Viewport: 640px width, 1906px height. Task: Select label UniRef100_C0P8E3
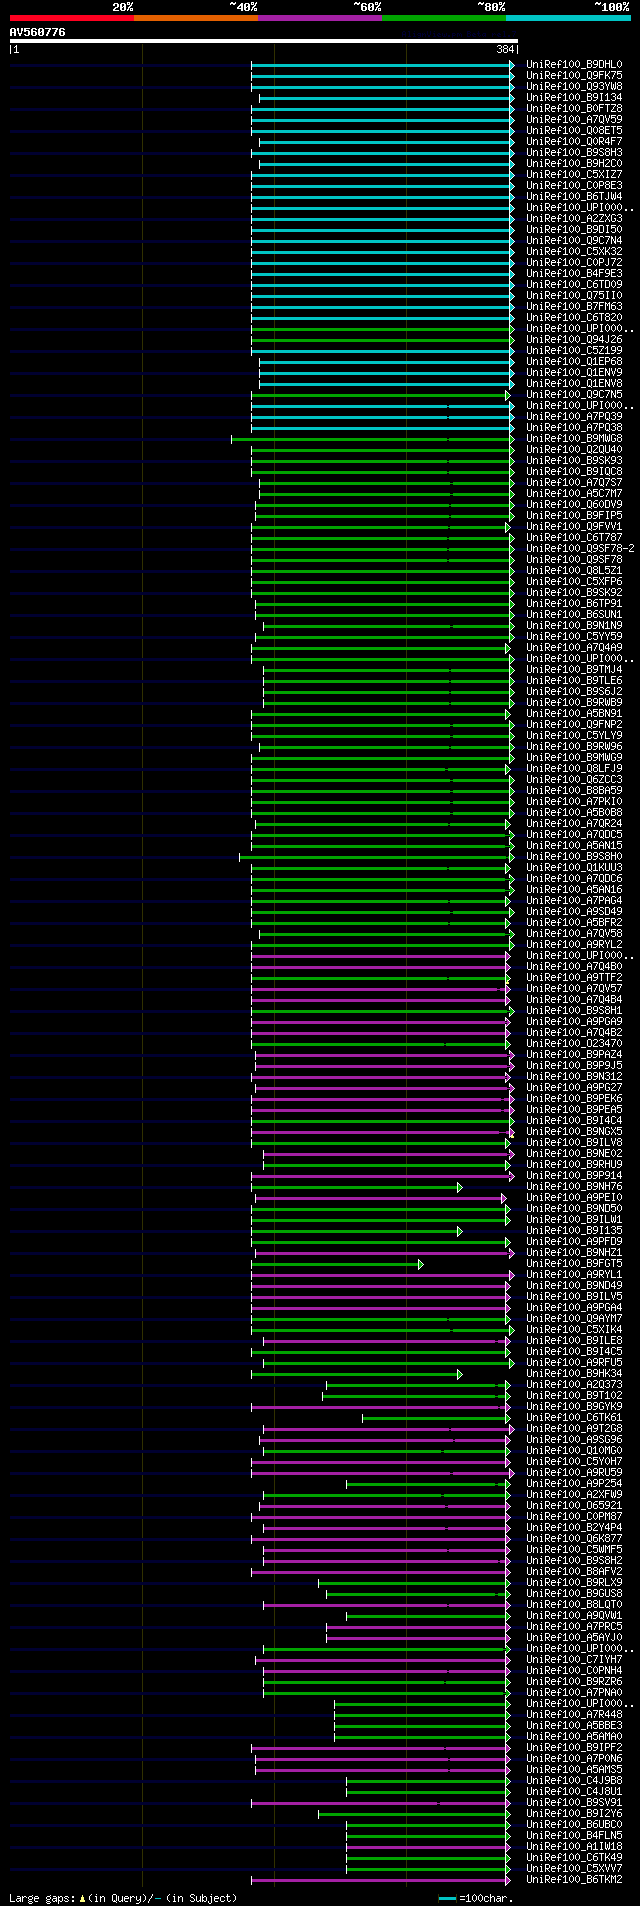tap(574, 186)
